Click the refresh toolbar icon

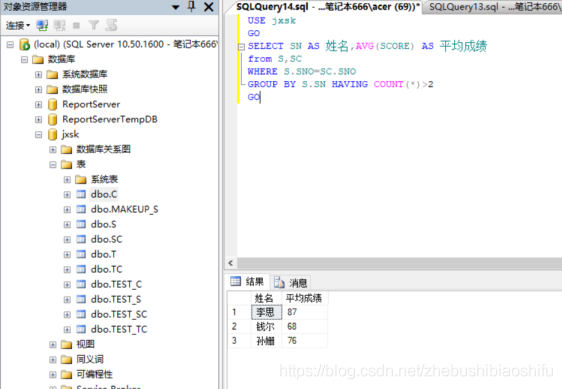click(111, 25)
